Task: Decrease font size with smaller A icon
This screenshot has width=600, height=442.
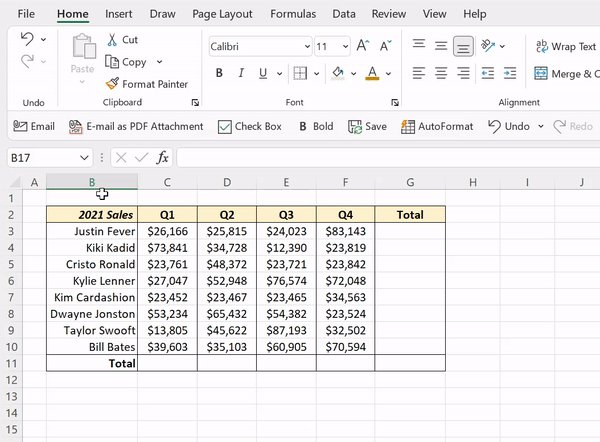Action: tap(386, 46)
